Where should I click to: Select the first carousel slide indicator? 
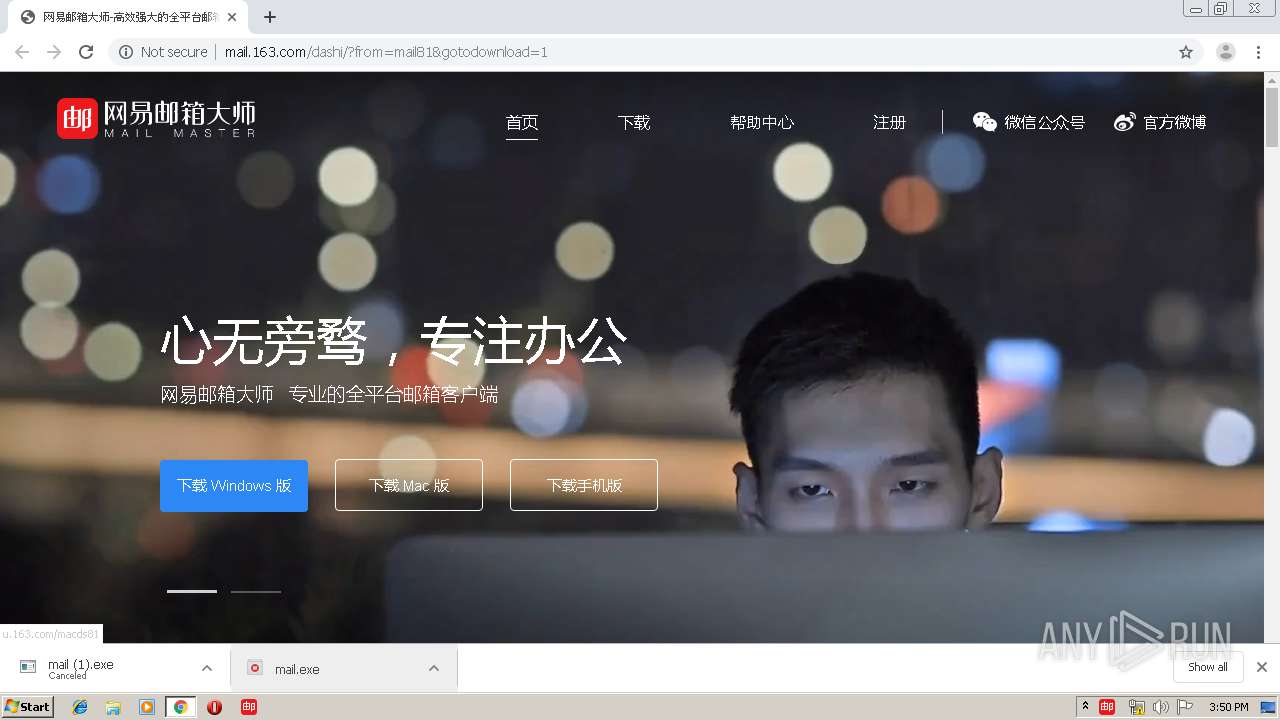click(192, 591)
